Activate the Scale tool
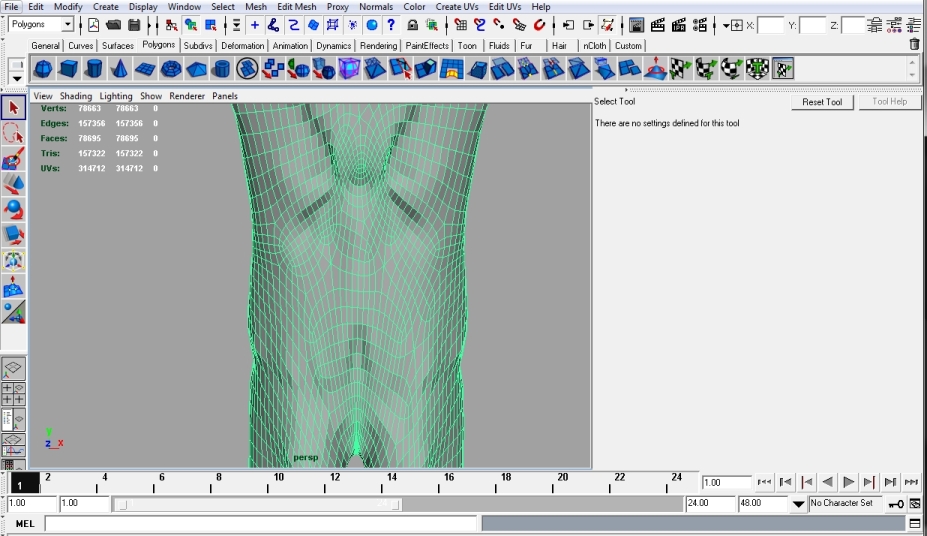Image resolution: width=927 pixels, height=536 pixels. tap(14, 235)
